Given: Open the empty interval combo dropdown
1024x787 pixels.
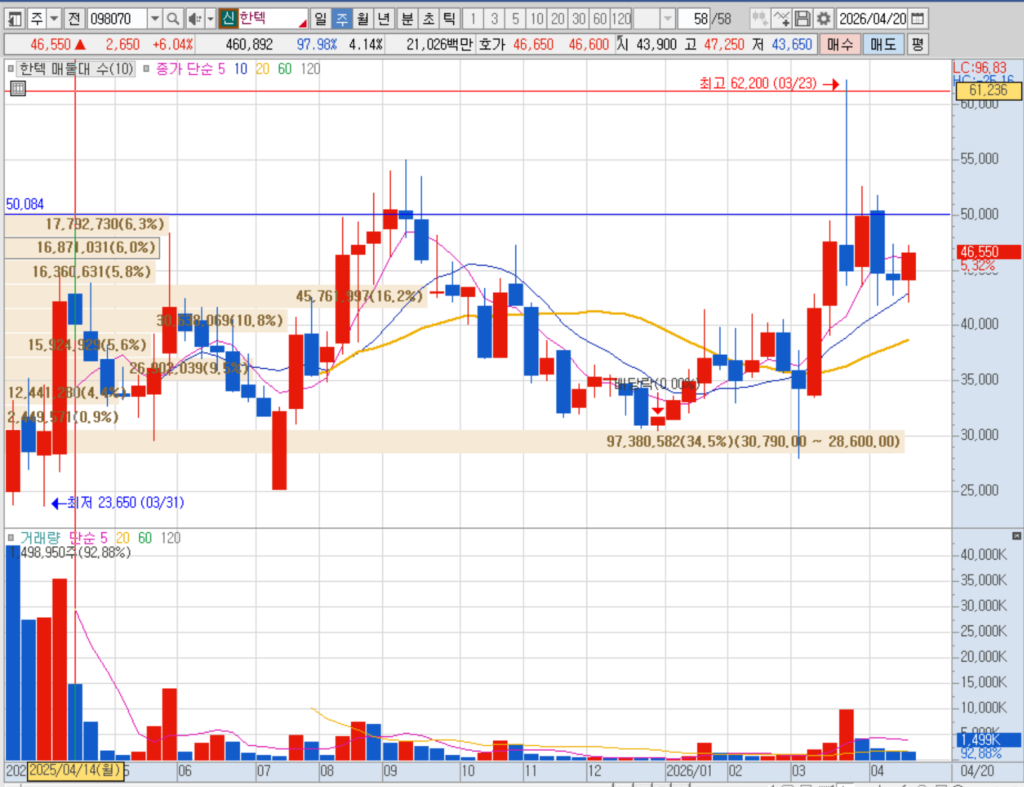Looking at the screenshot, I should [667, 18].
